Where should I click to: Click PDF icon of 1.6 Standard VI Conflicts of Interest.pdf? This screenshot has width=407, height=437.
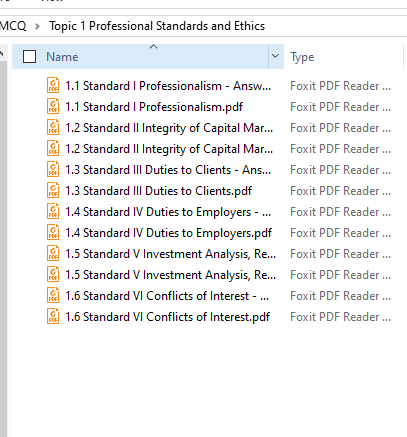click(x=53, y=317)
